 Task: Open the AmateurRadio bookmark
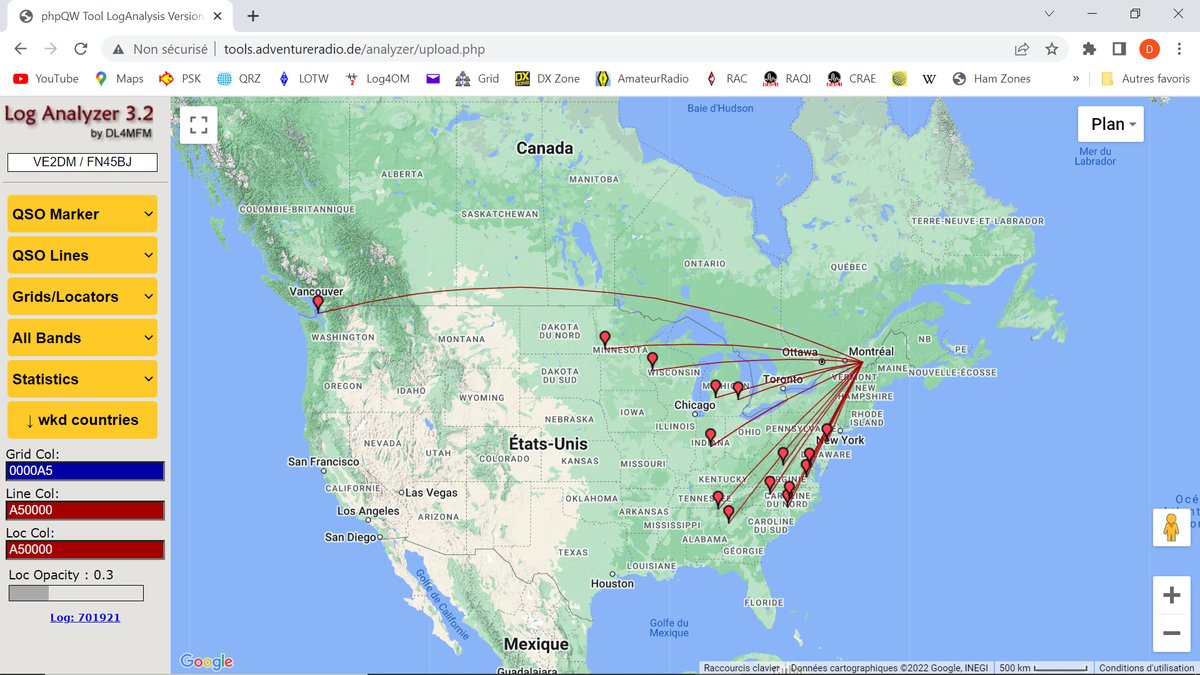642,78
